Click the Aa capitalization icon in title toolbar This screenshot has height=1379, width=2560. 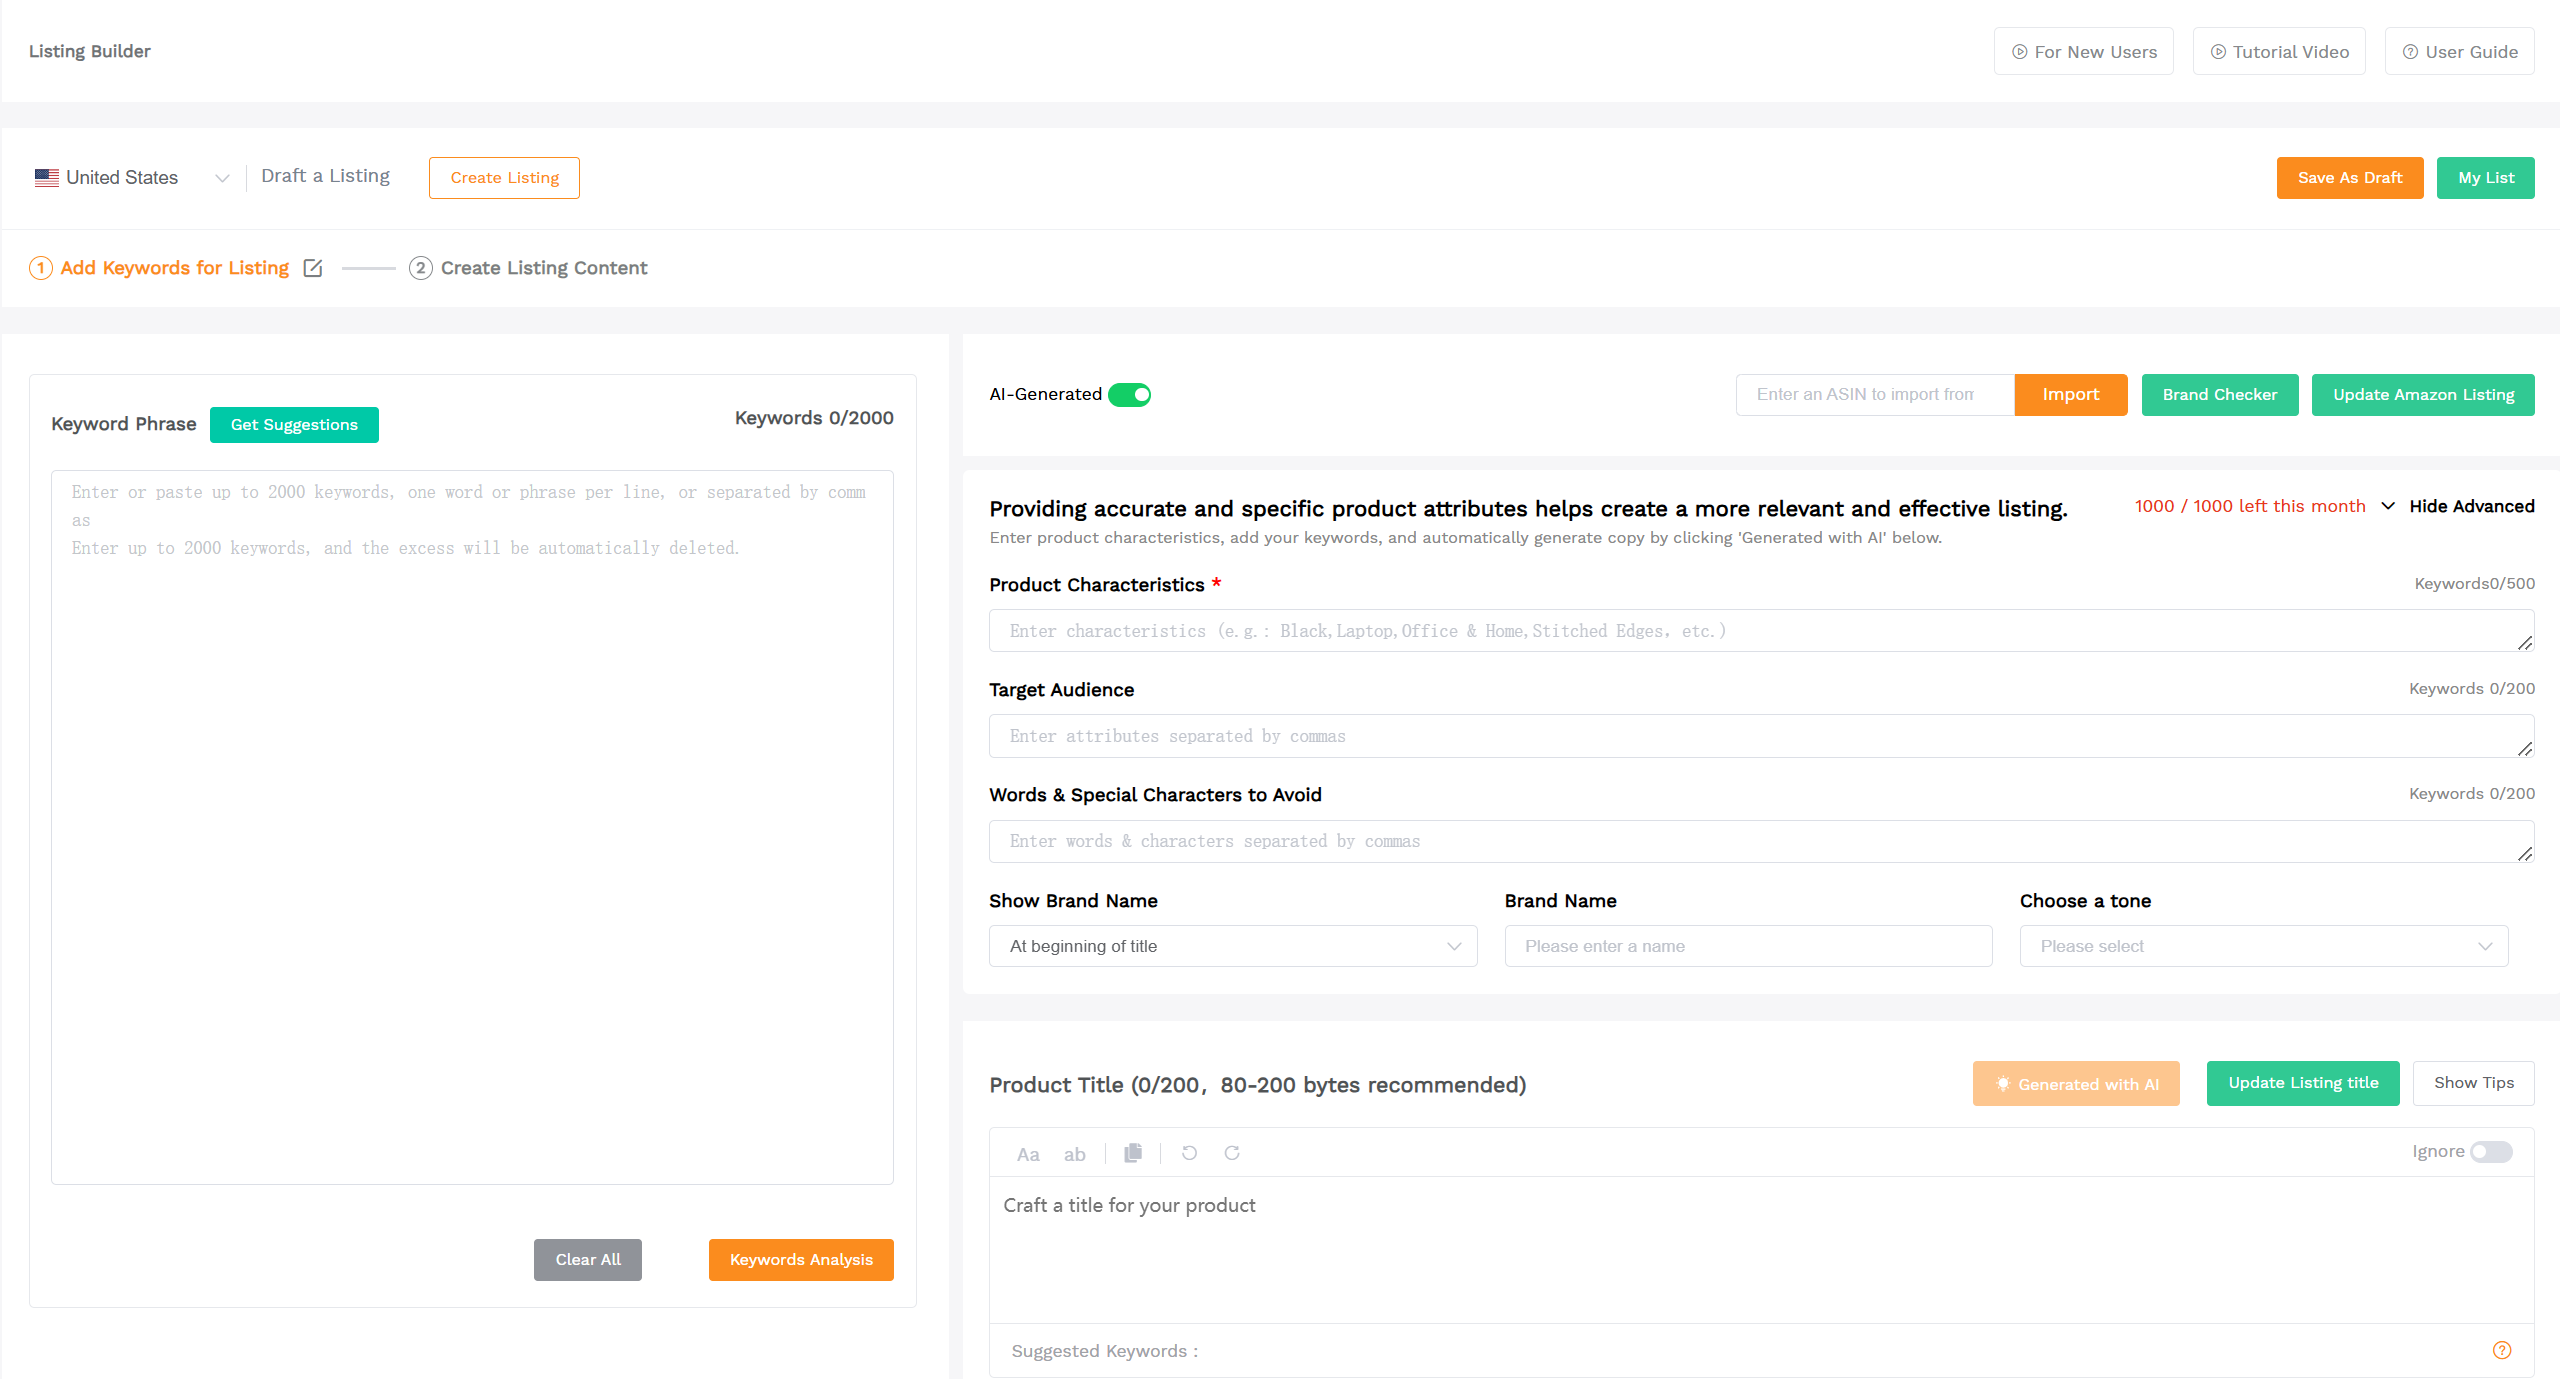1027,1153
